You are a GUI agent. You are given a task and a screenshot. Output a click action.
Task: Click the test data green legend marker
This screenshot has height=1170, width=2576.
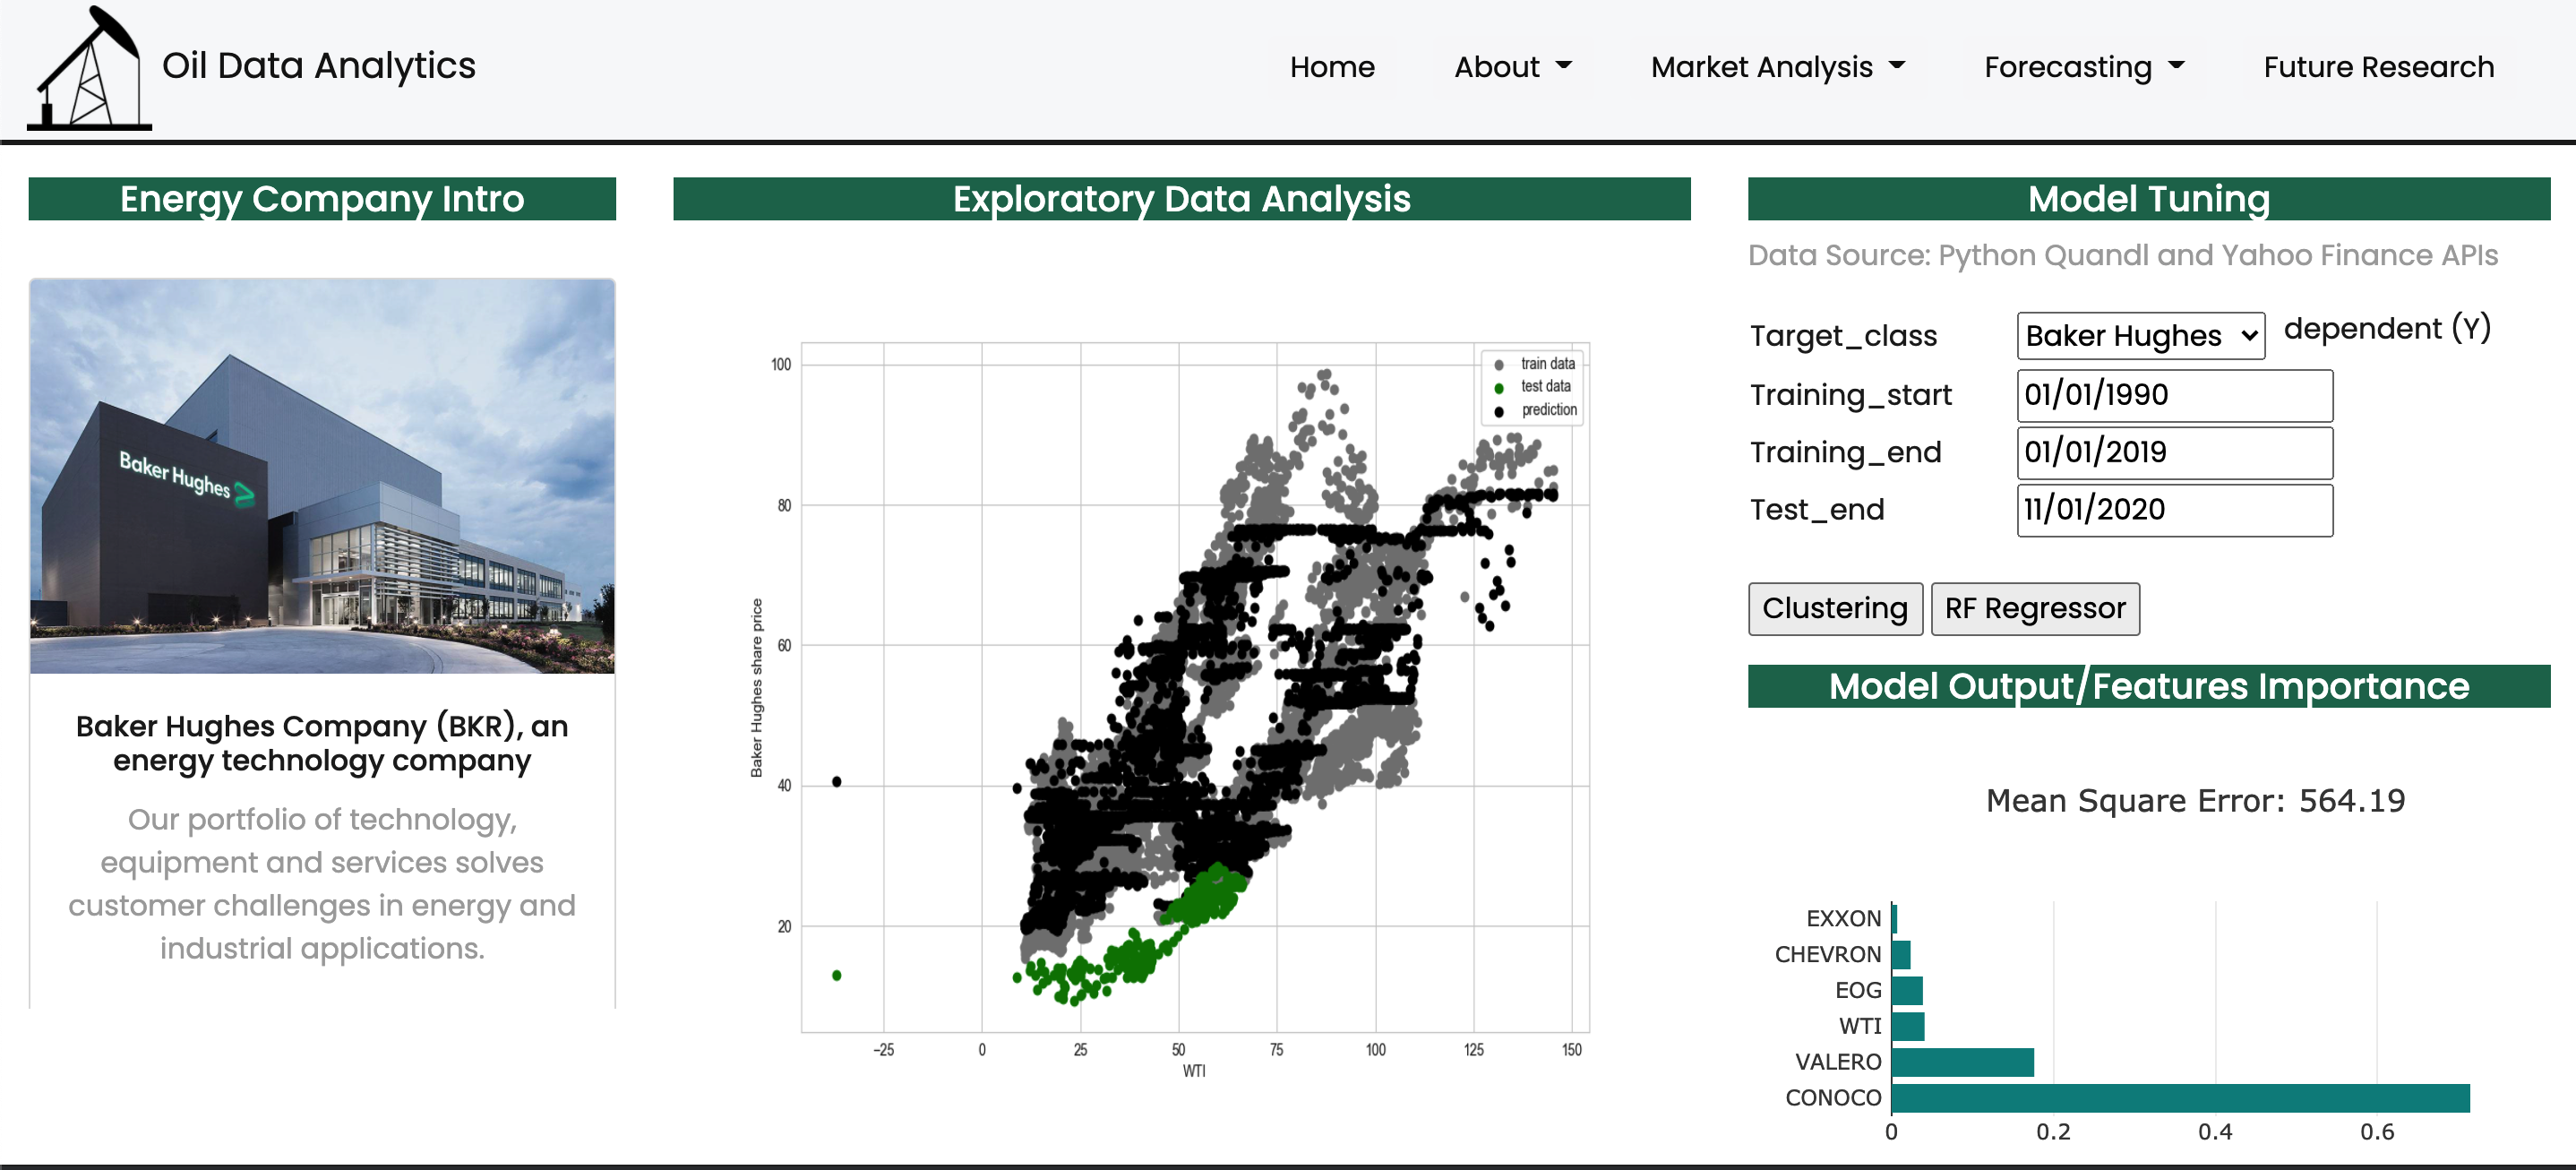[1498, 387]
